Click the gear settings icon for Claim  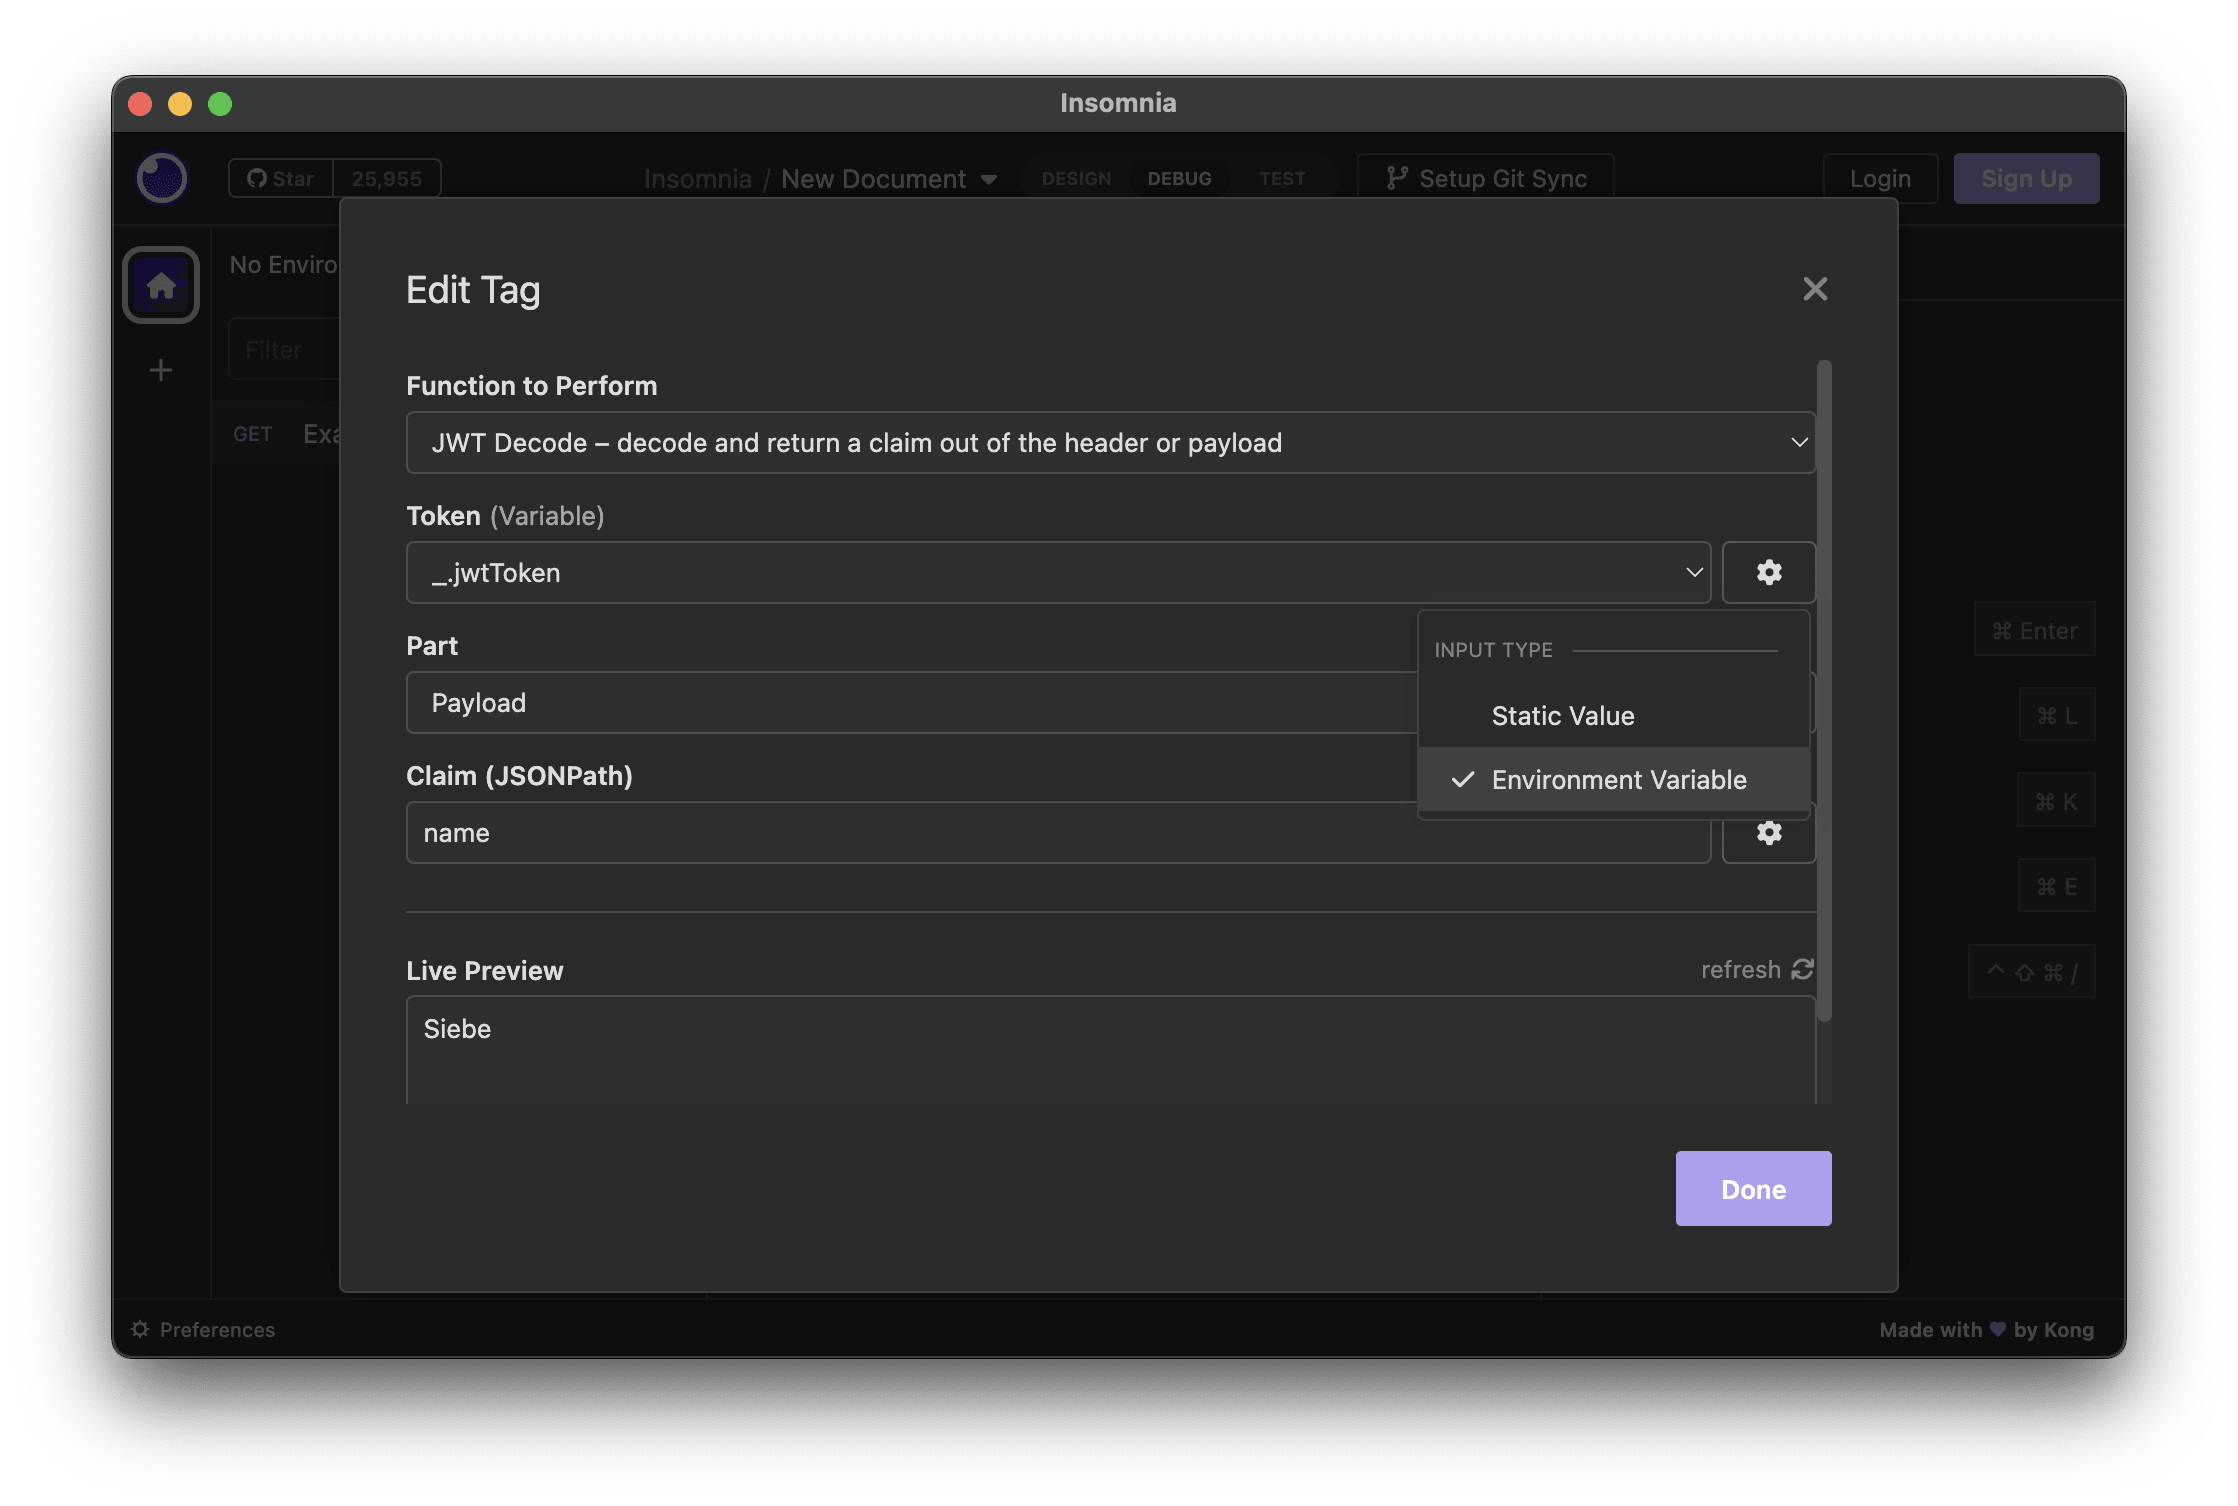[1768, 832]
